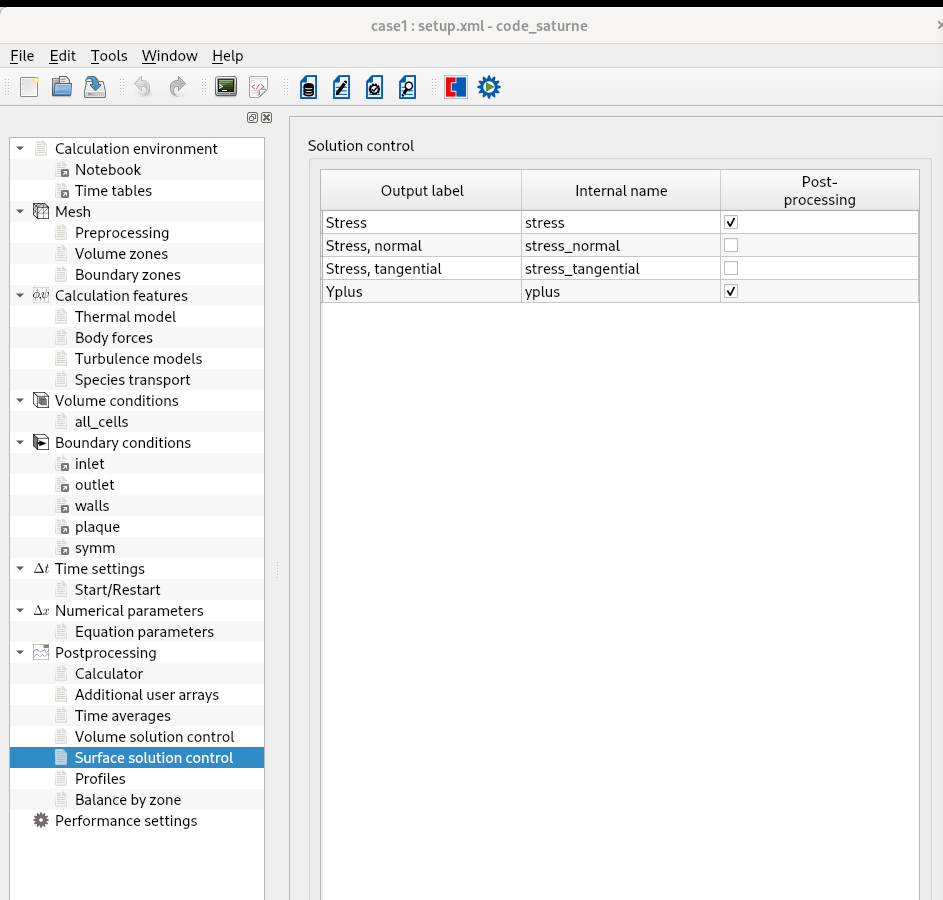Click the blue document database icon
This screenshot has height=900, width=943.
point(308,87)
